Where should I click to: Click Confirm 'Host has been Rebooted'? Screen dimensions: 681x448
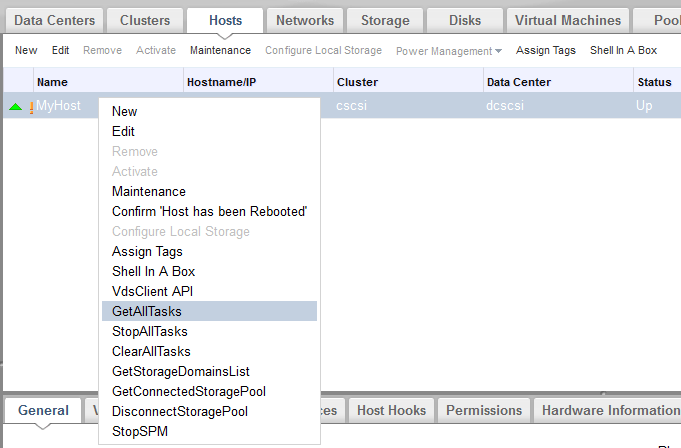[209, 211]
